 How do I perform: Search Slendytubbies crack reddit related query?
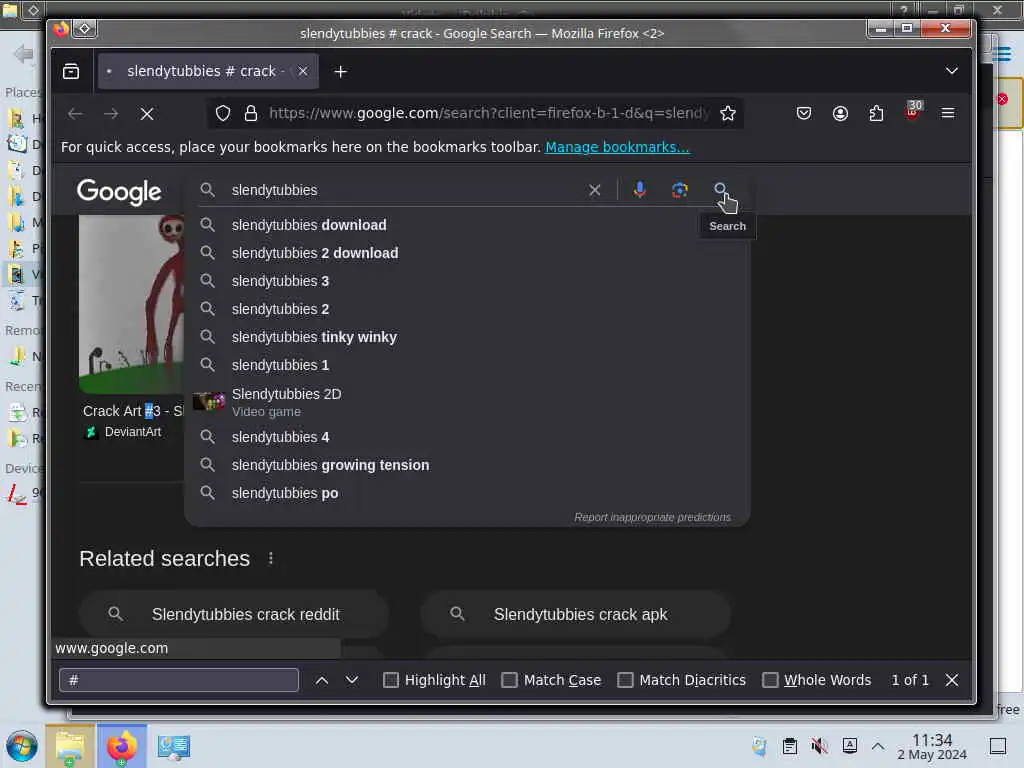pyautogui.click(x=233, y=615)
